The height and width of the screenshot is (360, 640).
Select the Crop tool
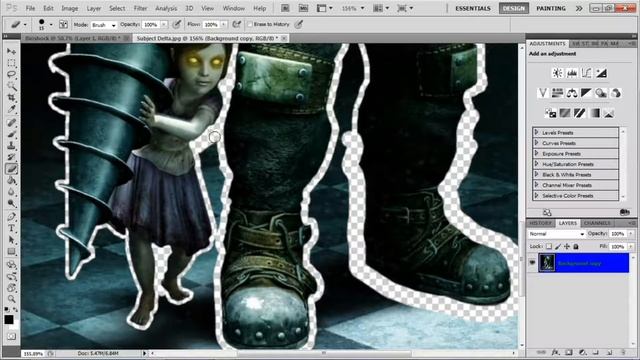pos(11,98)
